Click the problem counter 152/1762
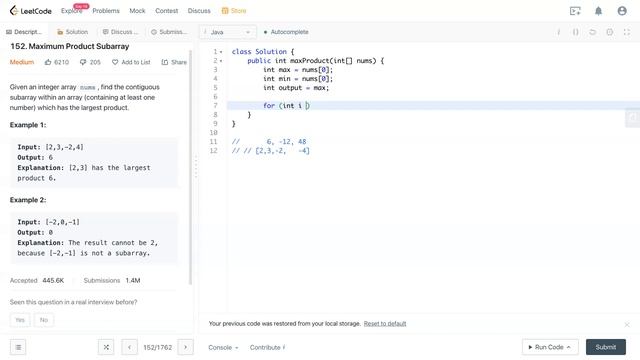The width and height of the screenshot is (640, 360). click(158, 347)
